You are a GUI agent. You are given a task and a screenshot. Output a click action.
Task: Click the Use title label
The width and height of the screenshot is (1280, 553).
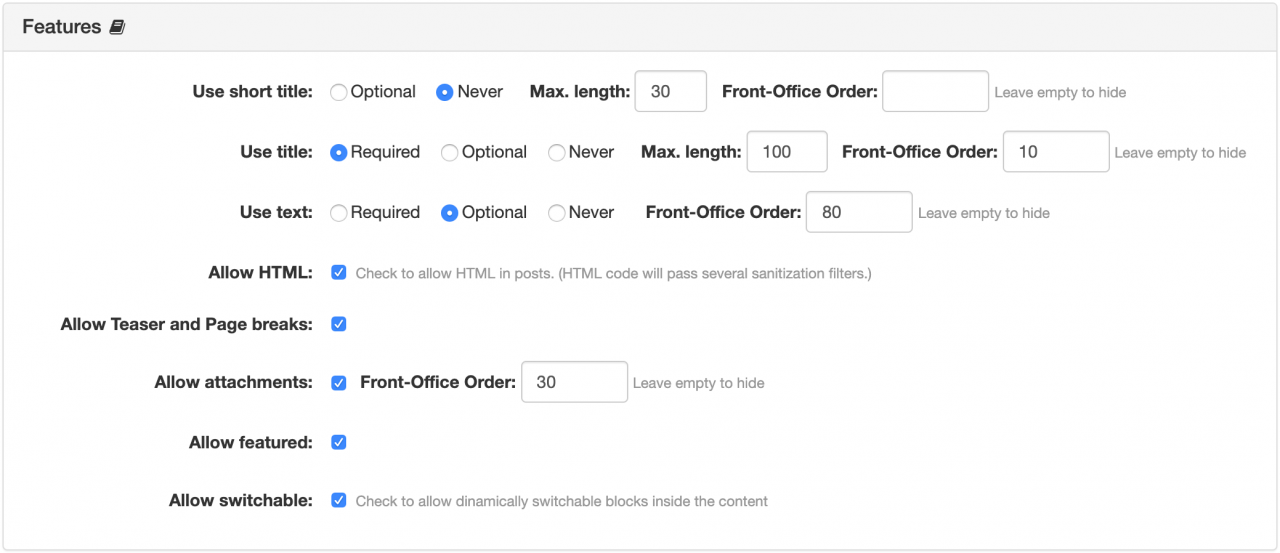(x=277, y=152)
